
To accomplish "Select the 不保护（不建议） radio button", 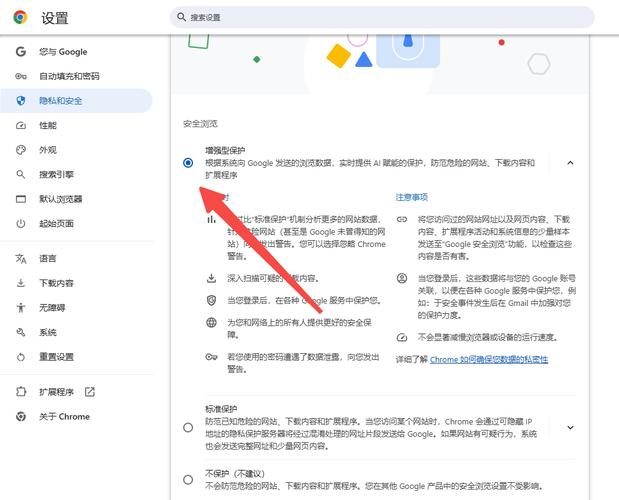I will [x=188, y=480].
